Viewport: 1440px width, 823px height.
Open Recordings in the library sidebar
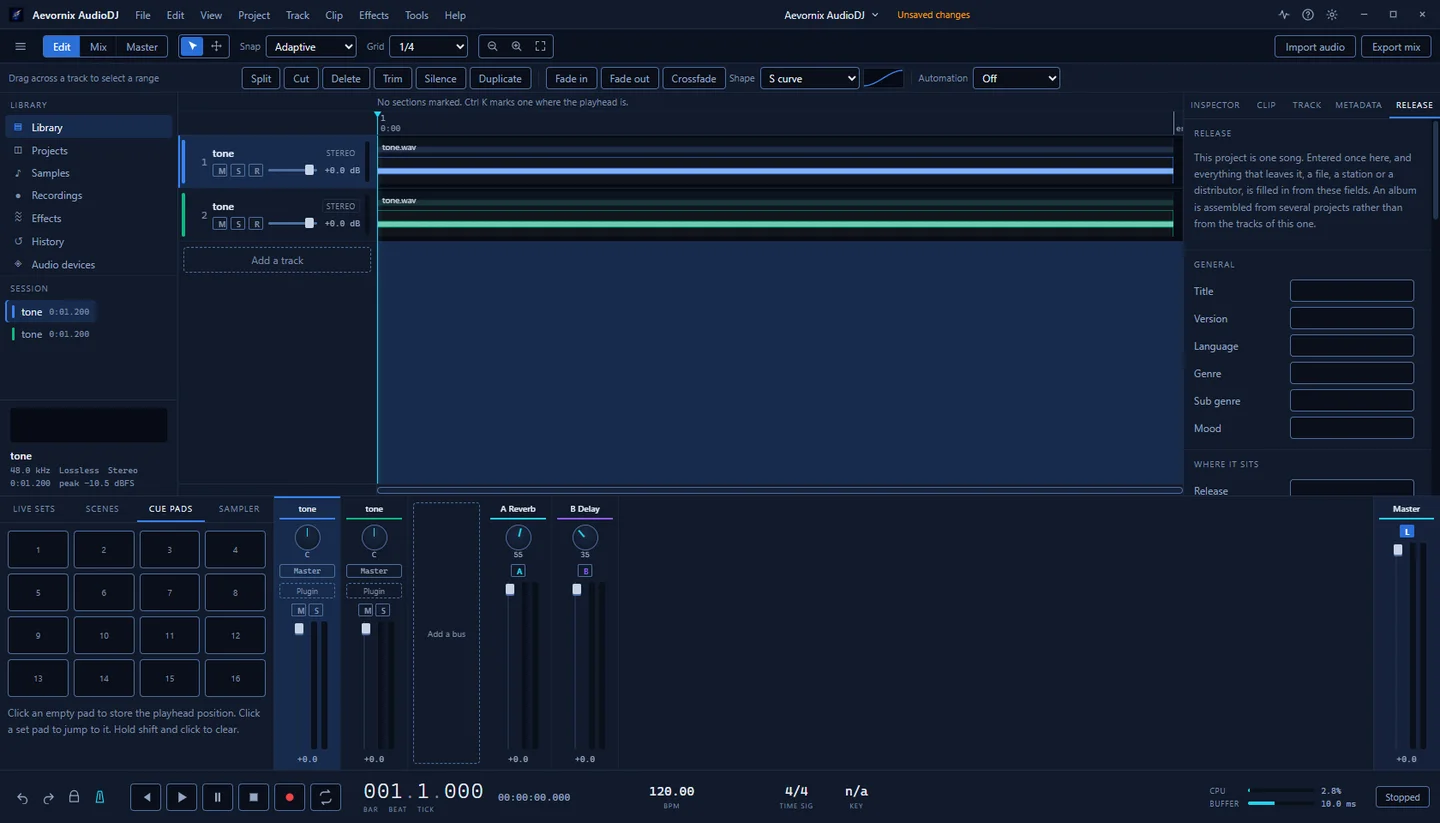(x=89, y=195)
